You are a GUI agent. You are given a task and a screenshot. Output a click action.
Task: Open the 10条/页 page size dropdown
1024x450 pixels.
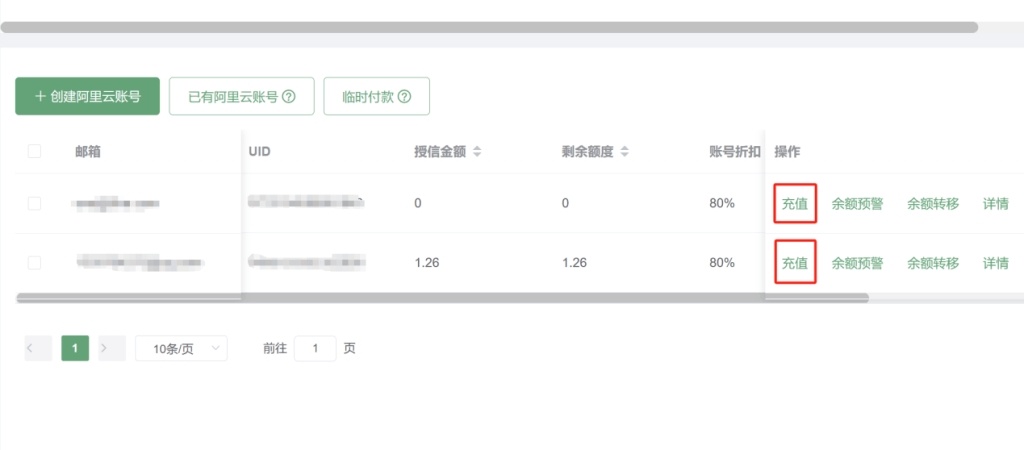click(x=181, y=348)
